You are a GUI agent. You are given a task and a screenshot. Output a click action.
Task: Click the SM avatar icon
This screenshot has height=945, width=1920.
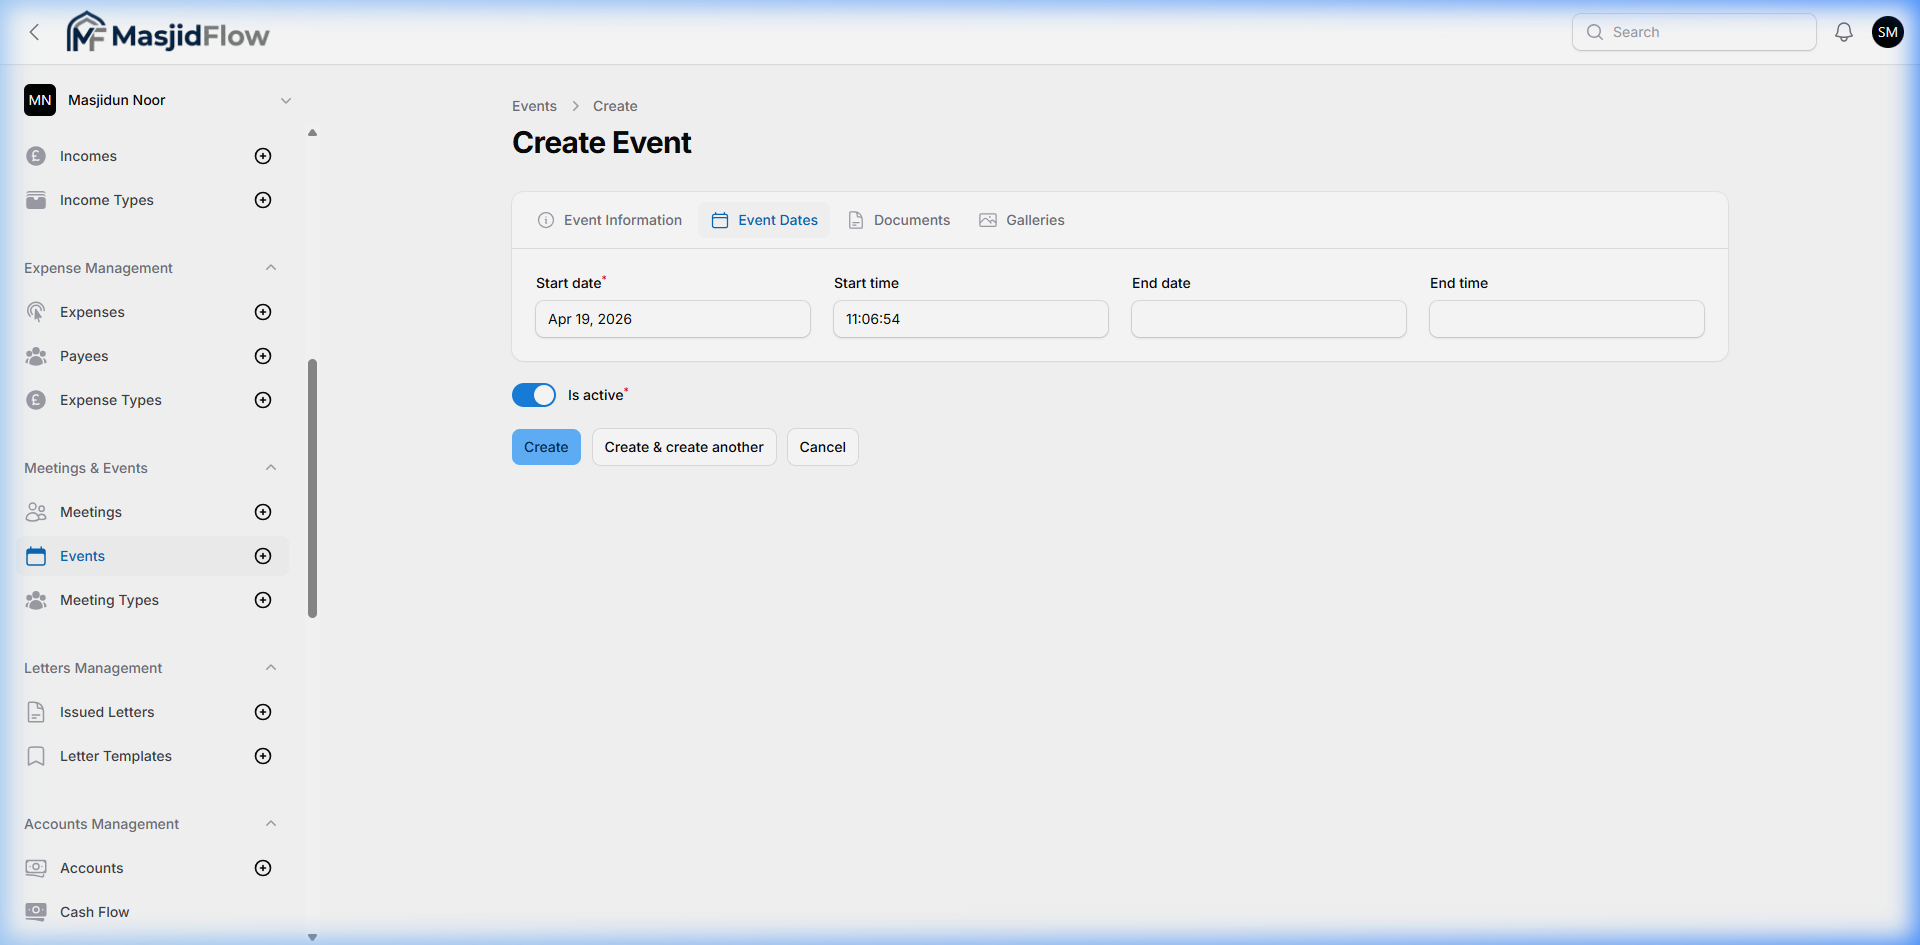tap(1888, 31)
